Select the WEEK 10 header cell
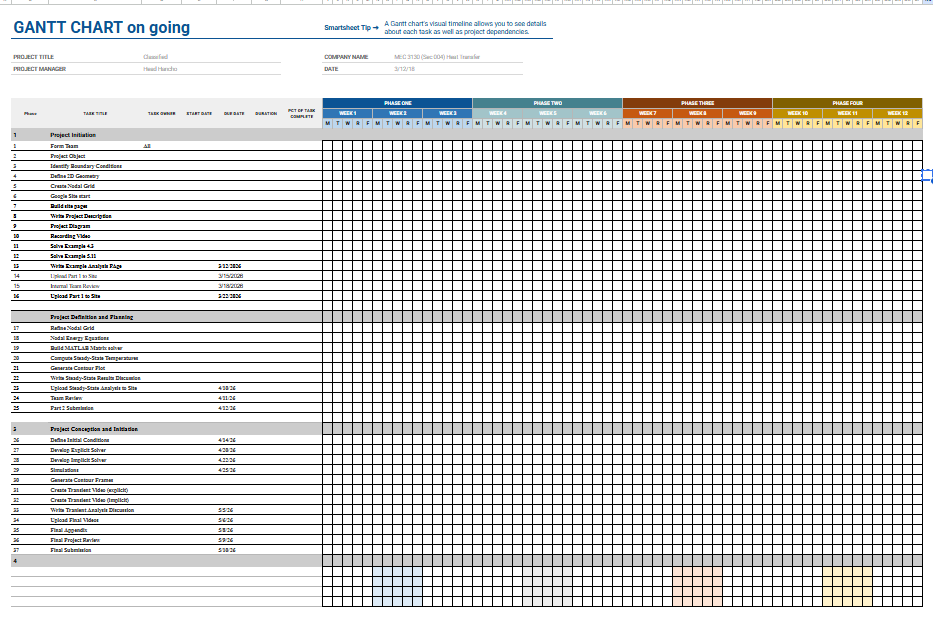 point(797,113)
